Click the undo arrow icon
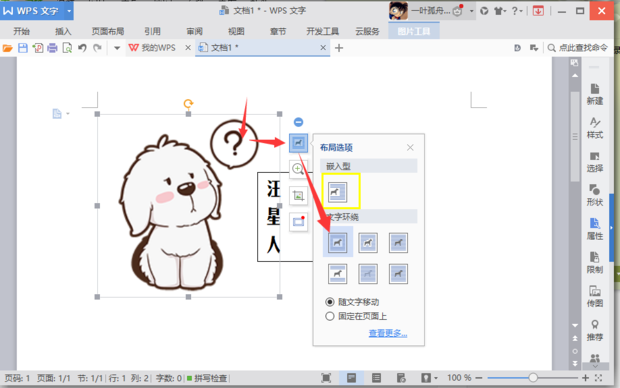Screen dimensions: 620x388 pos(82,48)
